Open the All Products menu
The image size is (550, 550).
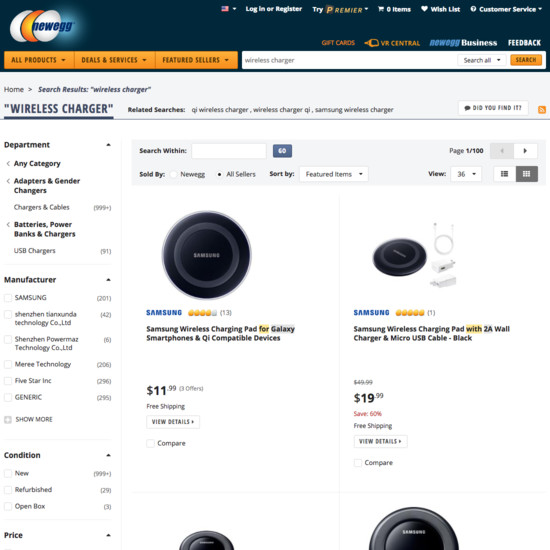[x=39, y=60]
